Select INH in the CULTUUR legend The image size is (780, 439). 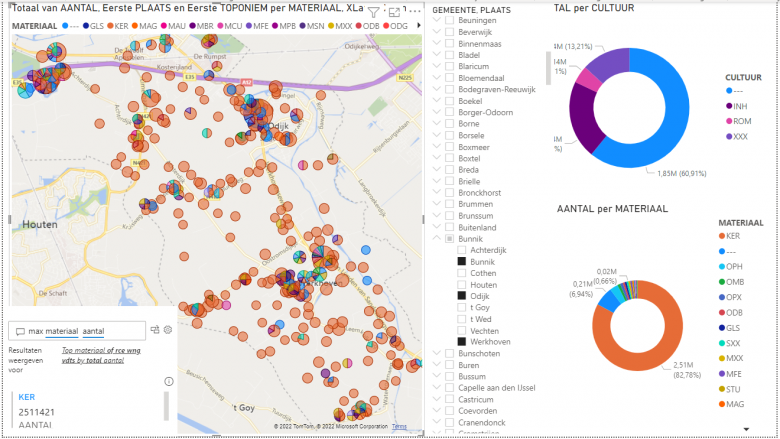coord(740,106)
